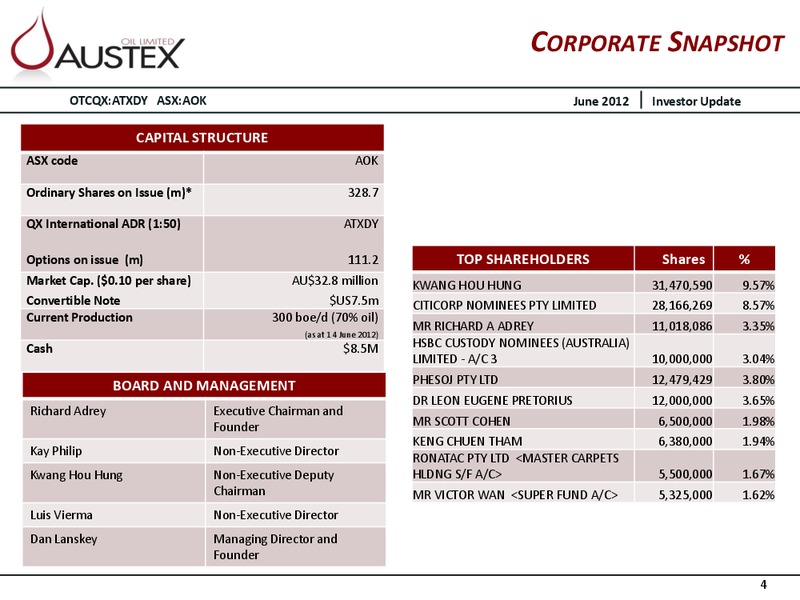Click the Dan Lanskey name
Viewport: 800px width, 600px height.
(64, 539)
